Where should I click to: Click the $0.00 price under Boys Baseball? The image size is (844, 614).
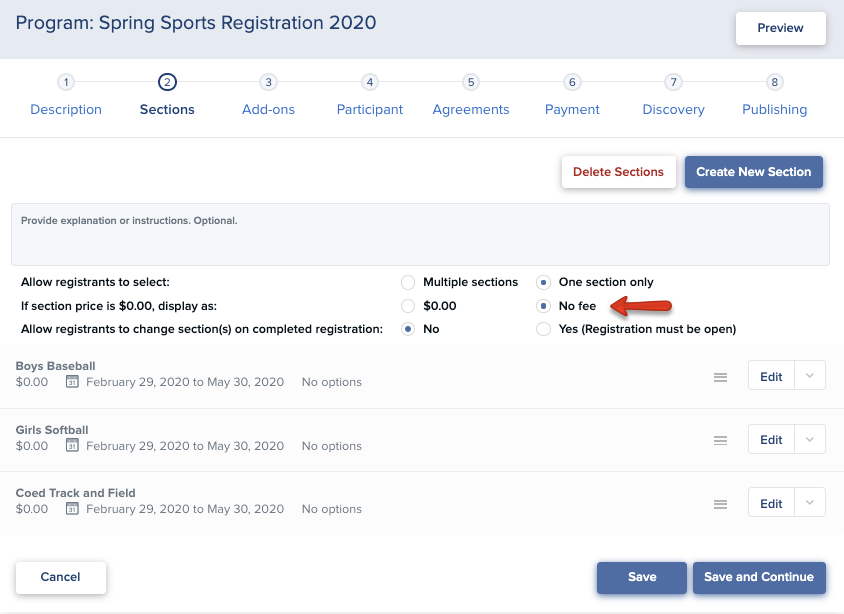(x=32, y=382)
